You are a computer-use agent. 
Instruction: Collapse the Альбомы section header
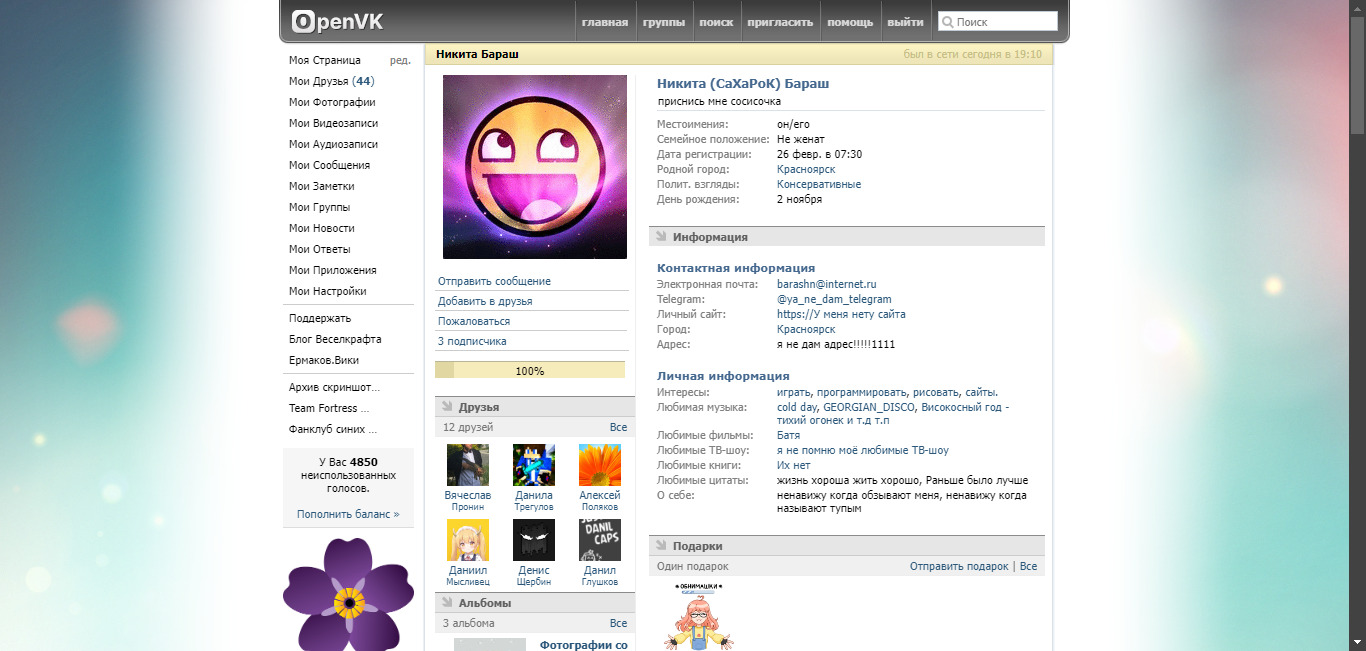click(484, 603)
